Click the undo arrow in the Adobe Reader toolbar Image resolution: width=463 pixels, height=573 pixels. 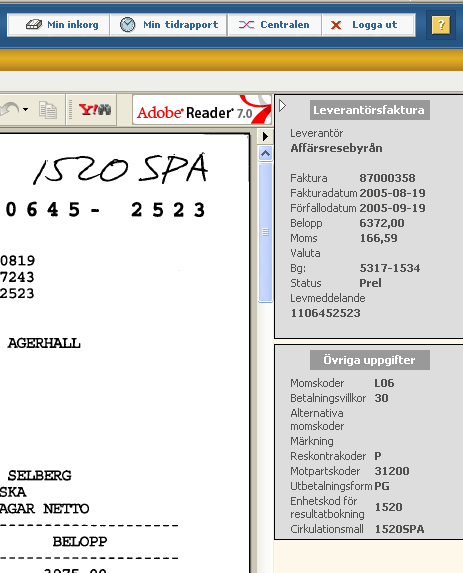coord(10,109)
